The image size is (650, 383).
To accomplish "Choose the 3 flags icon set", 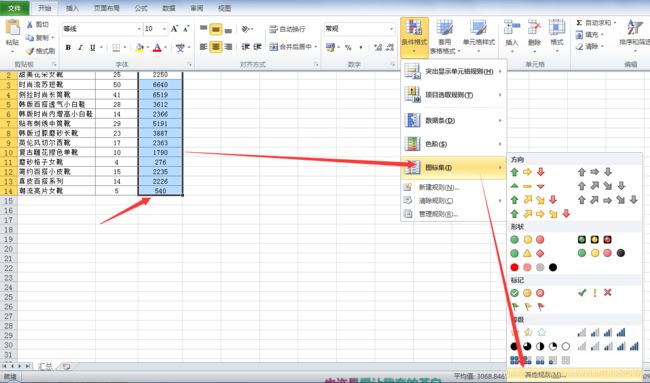I will (527, 307).
